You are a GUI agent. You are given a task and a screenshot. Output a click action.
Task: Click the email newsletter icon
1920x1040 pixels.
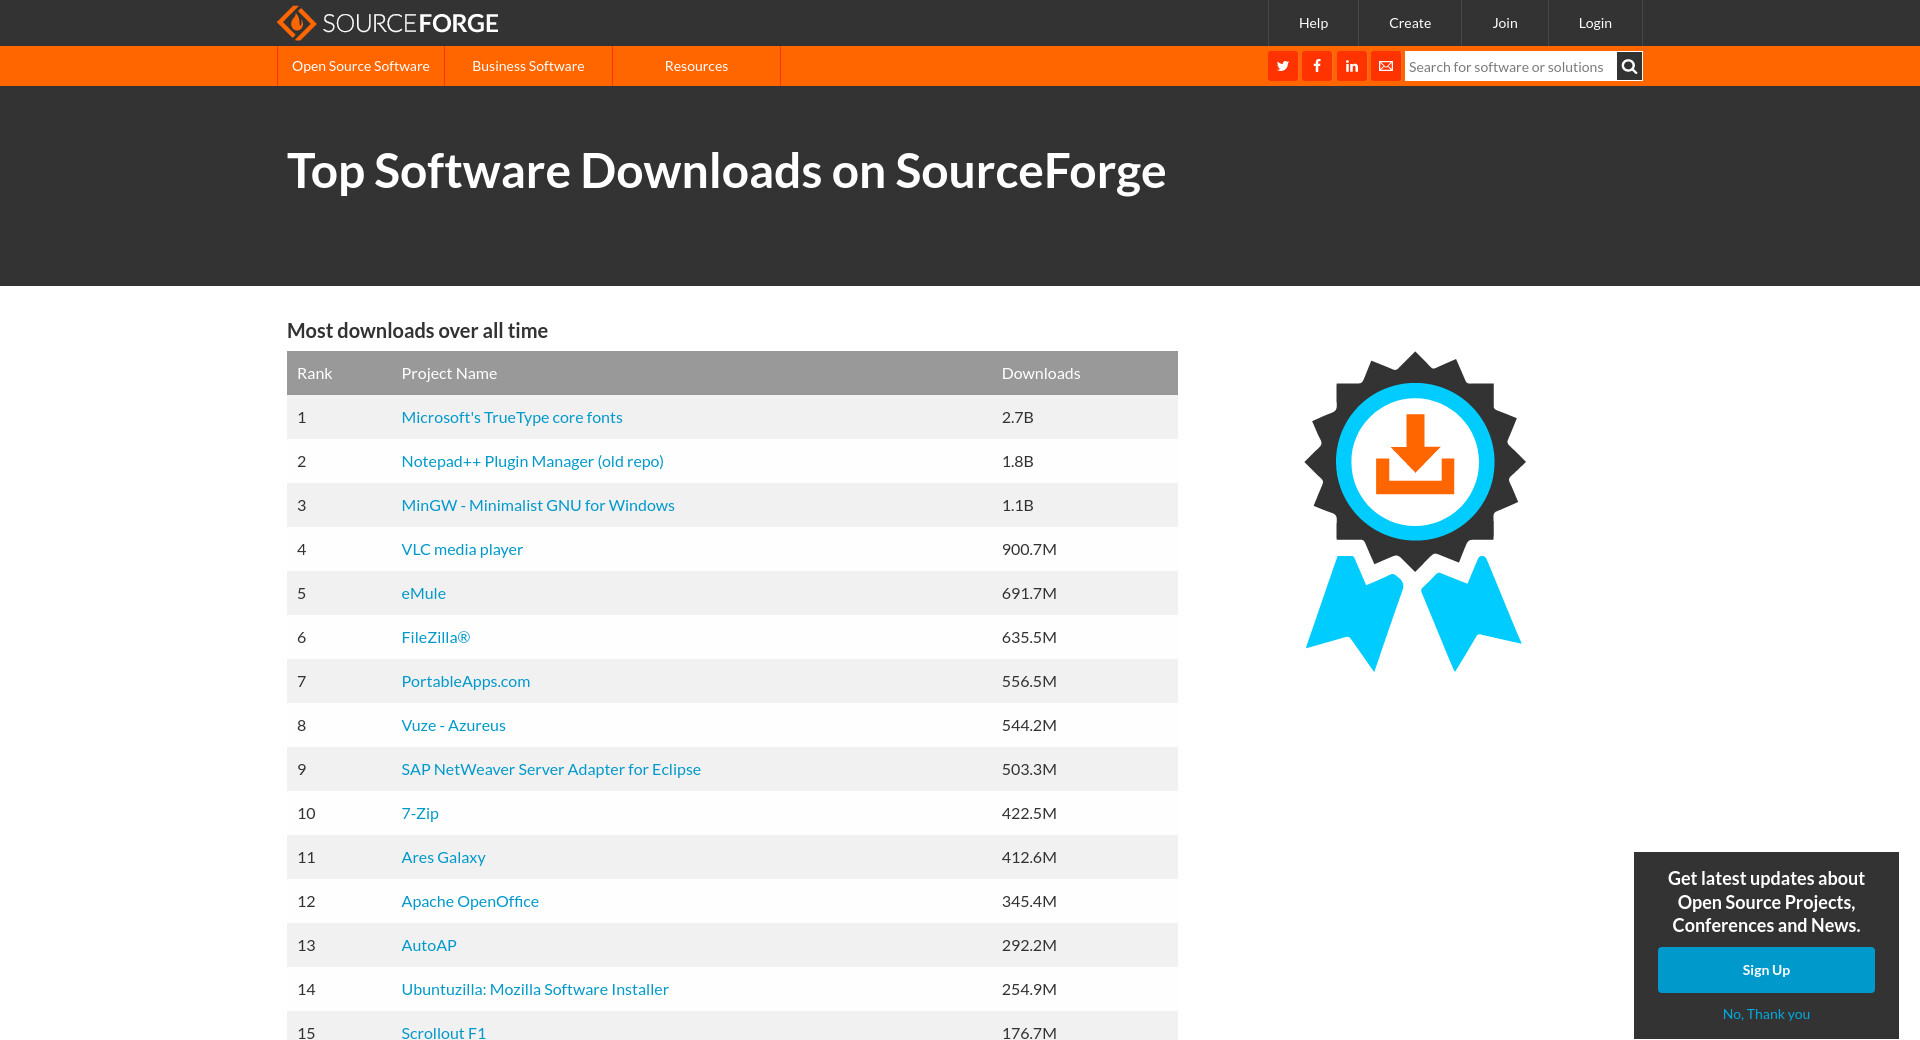(1386, 66)
